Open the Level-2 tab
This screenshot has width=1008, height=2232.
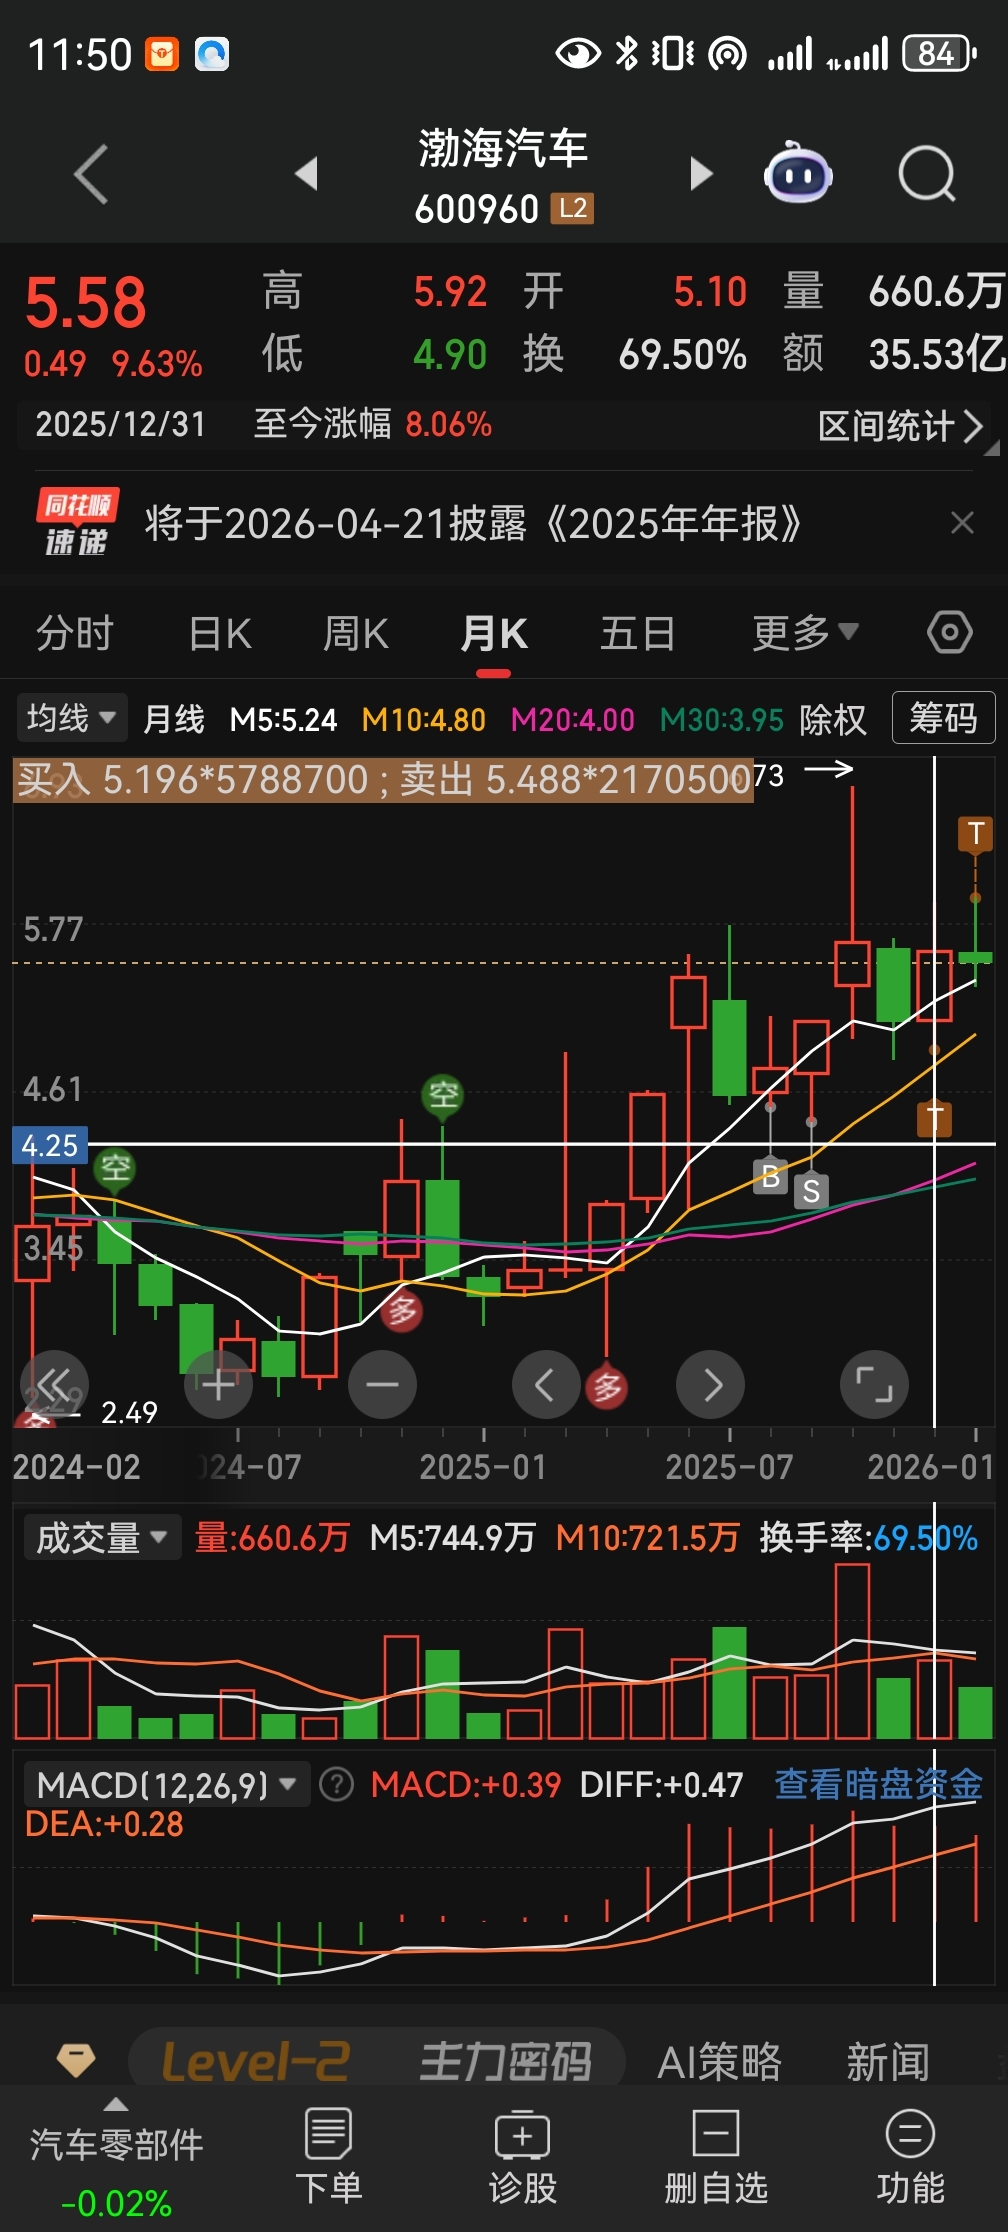pyautogui.click(x=256, y=2062)
